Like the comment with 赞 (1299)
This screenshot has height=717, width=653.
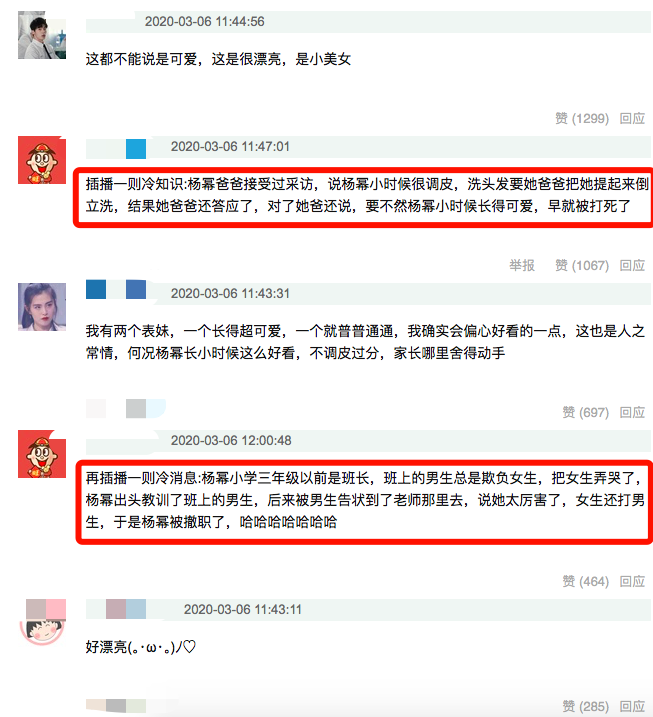click(x=582, y=118)
